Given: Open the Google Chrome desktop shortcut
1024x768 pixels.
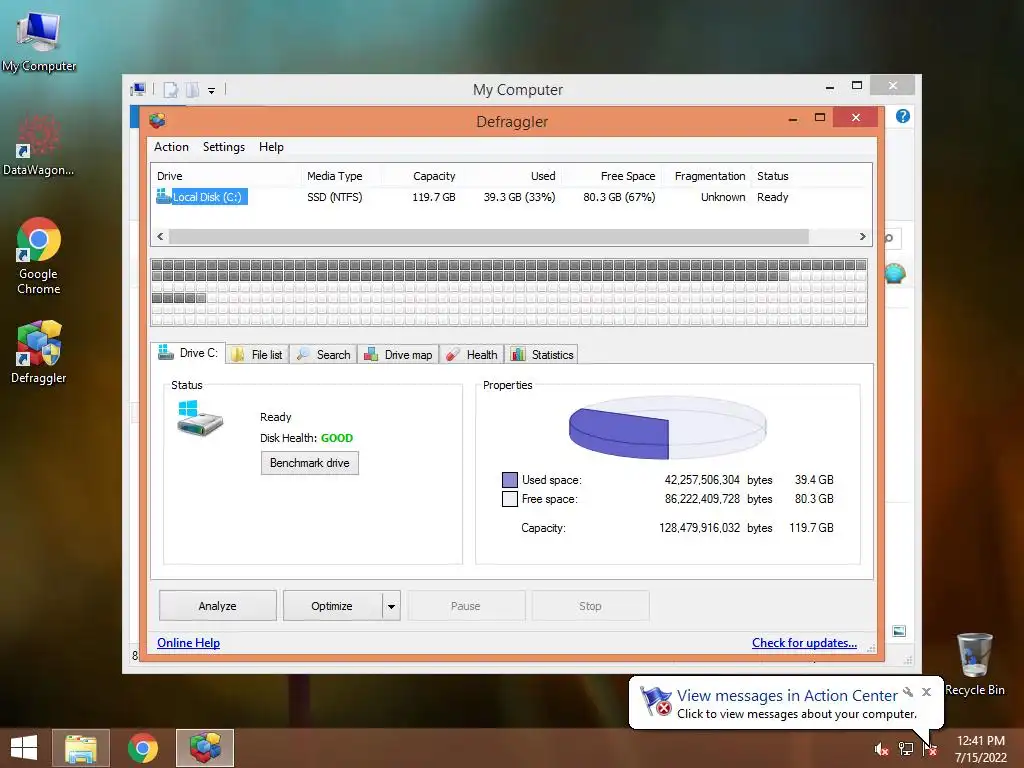Looking at the screenshot, I should click(x=39, y=256).
